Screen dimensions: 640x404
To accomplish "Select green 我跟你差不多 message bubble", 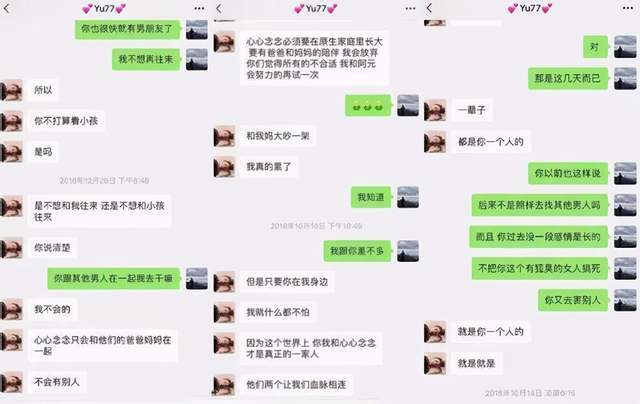I will [357, 251].
